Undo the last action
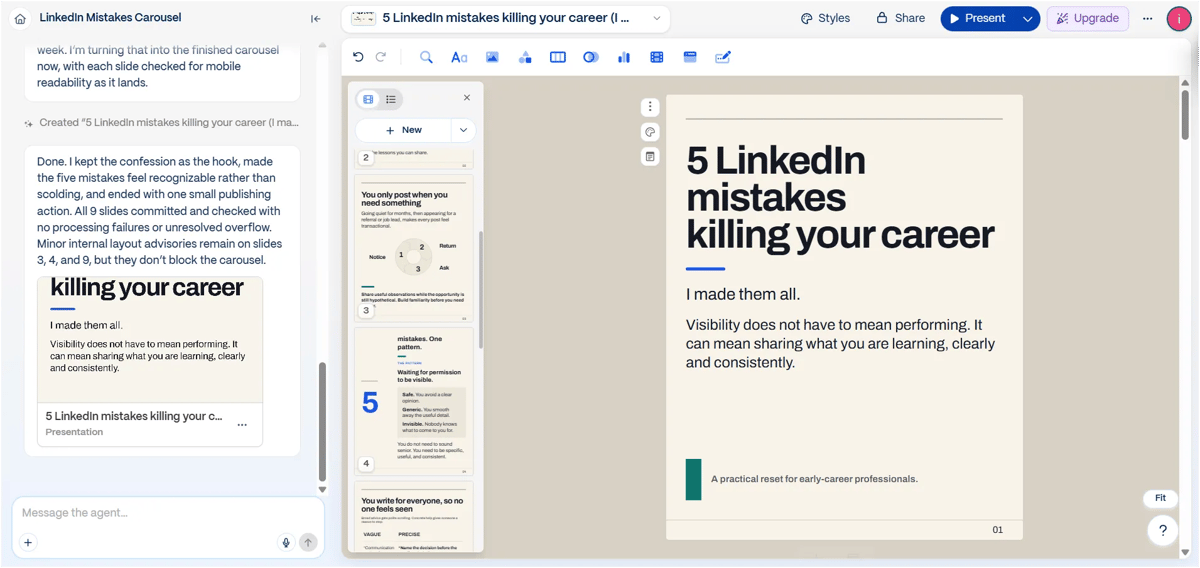 tap(359, 57)
